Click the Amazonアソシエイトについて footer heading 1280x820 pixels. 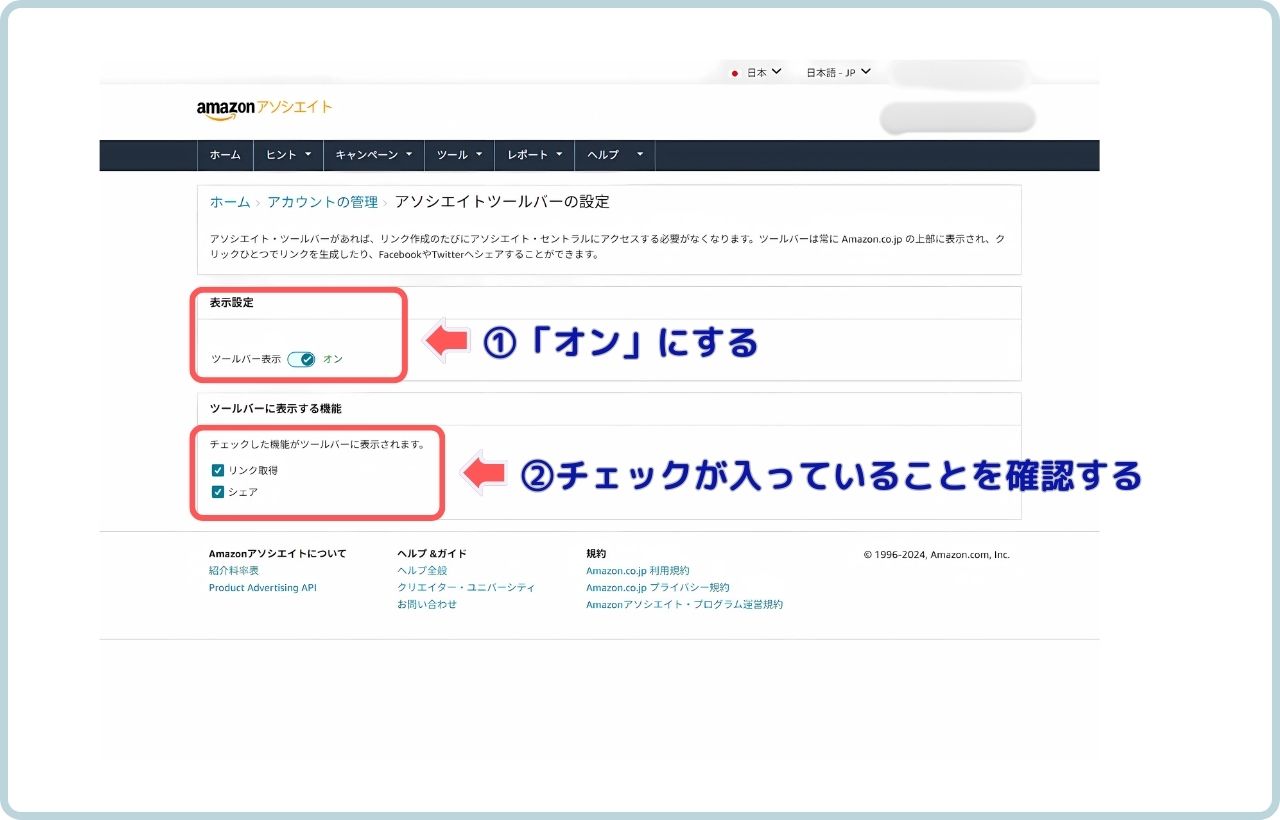pos(278,553)
